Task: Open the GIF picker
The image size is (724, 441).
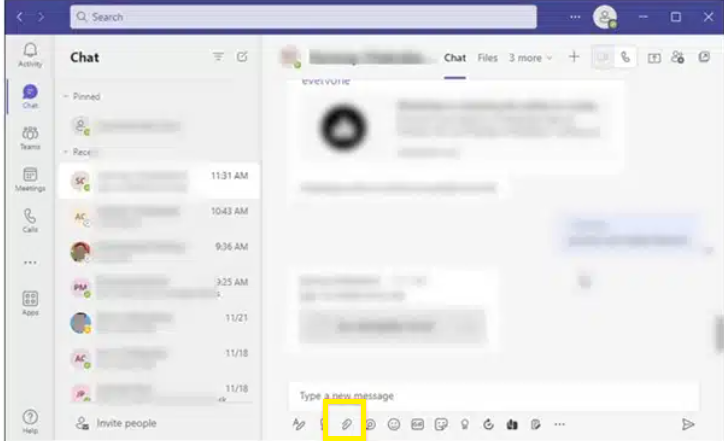Action: [x=417, y=424]
